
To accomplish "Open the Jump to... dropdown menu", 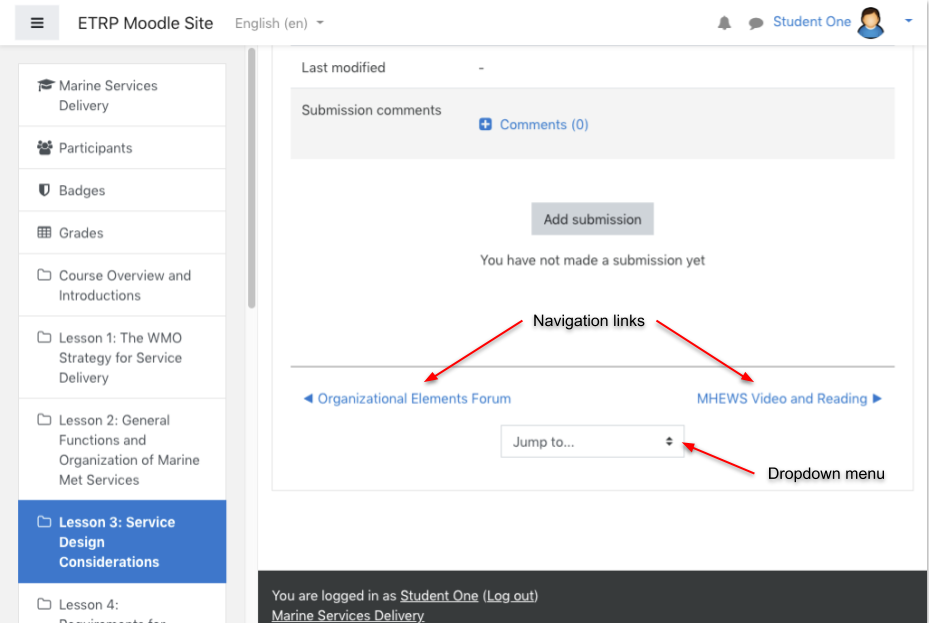I will click(x=592, y=441).
